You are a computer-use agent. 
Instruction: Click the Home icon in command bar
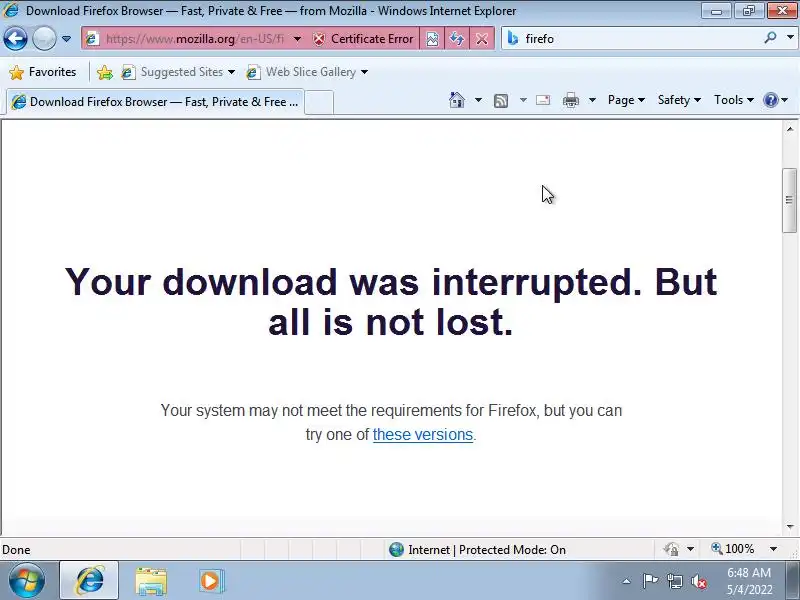[x=457, y=100]
